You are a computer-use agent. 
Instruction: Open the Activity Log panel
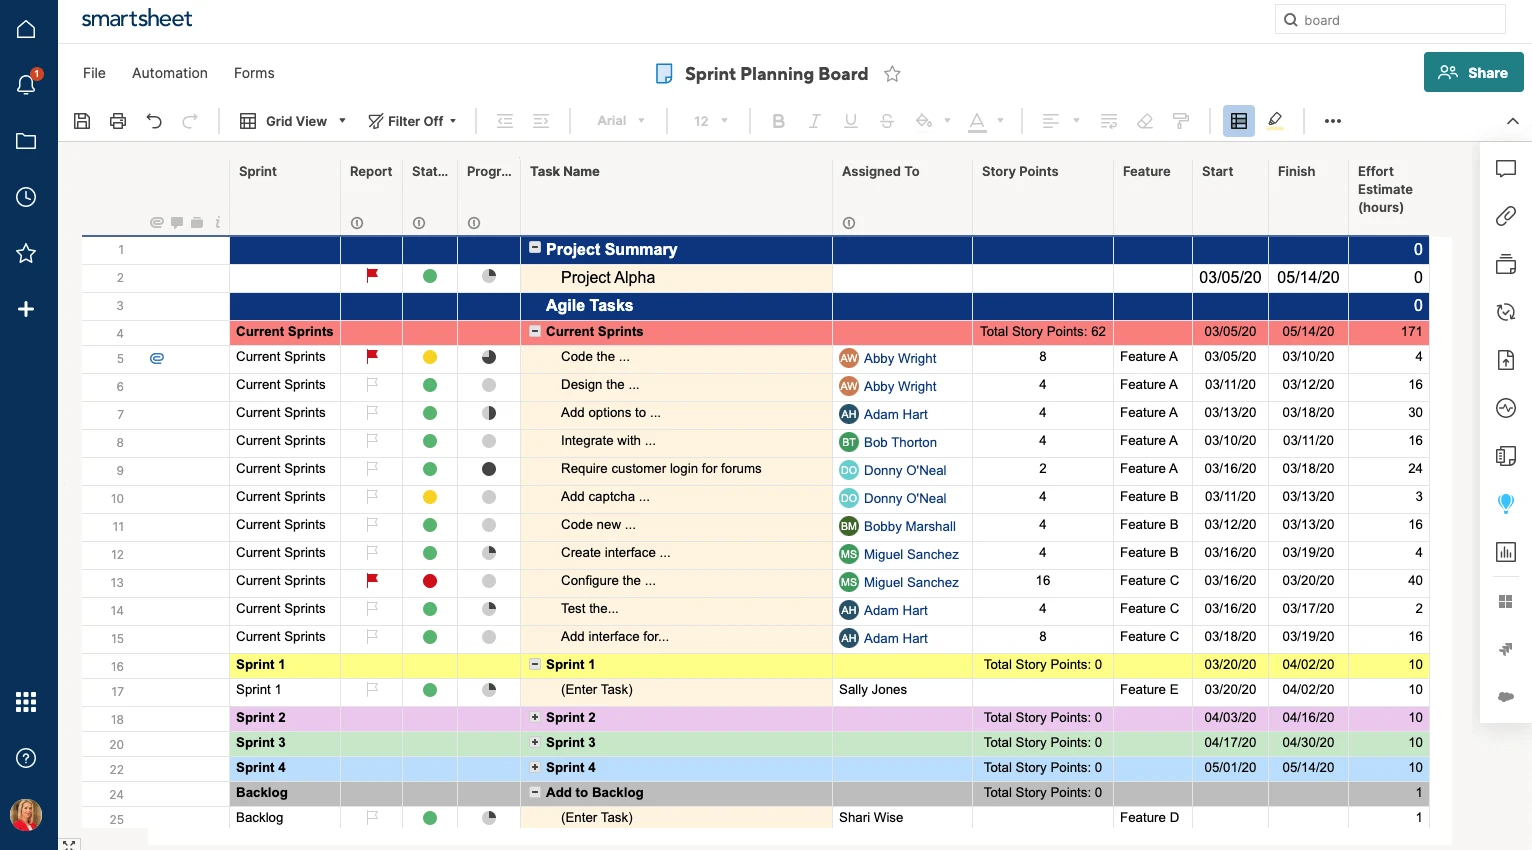(1506, 408)
